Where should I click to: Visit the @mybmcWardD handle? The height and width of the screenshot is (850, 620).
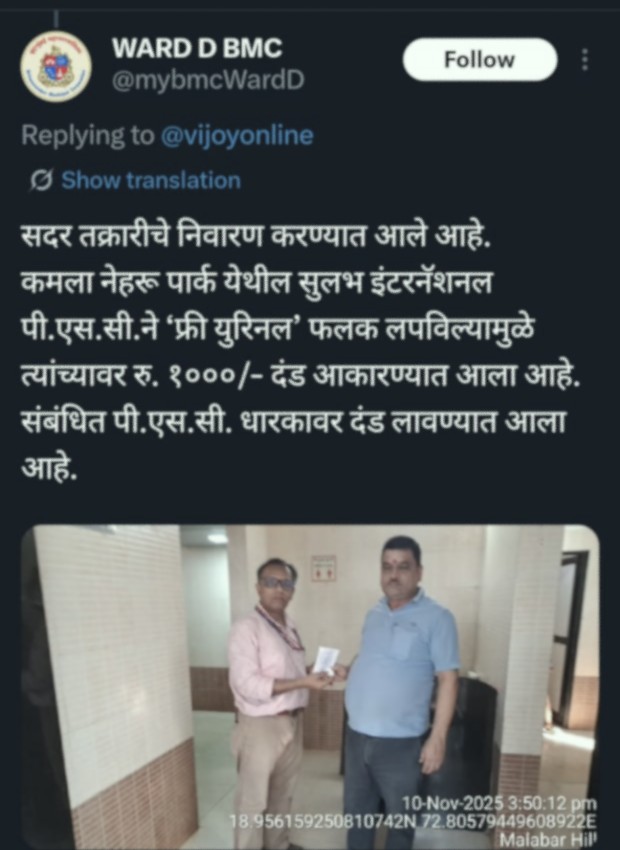(x=208, y=81)
